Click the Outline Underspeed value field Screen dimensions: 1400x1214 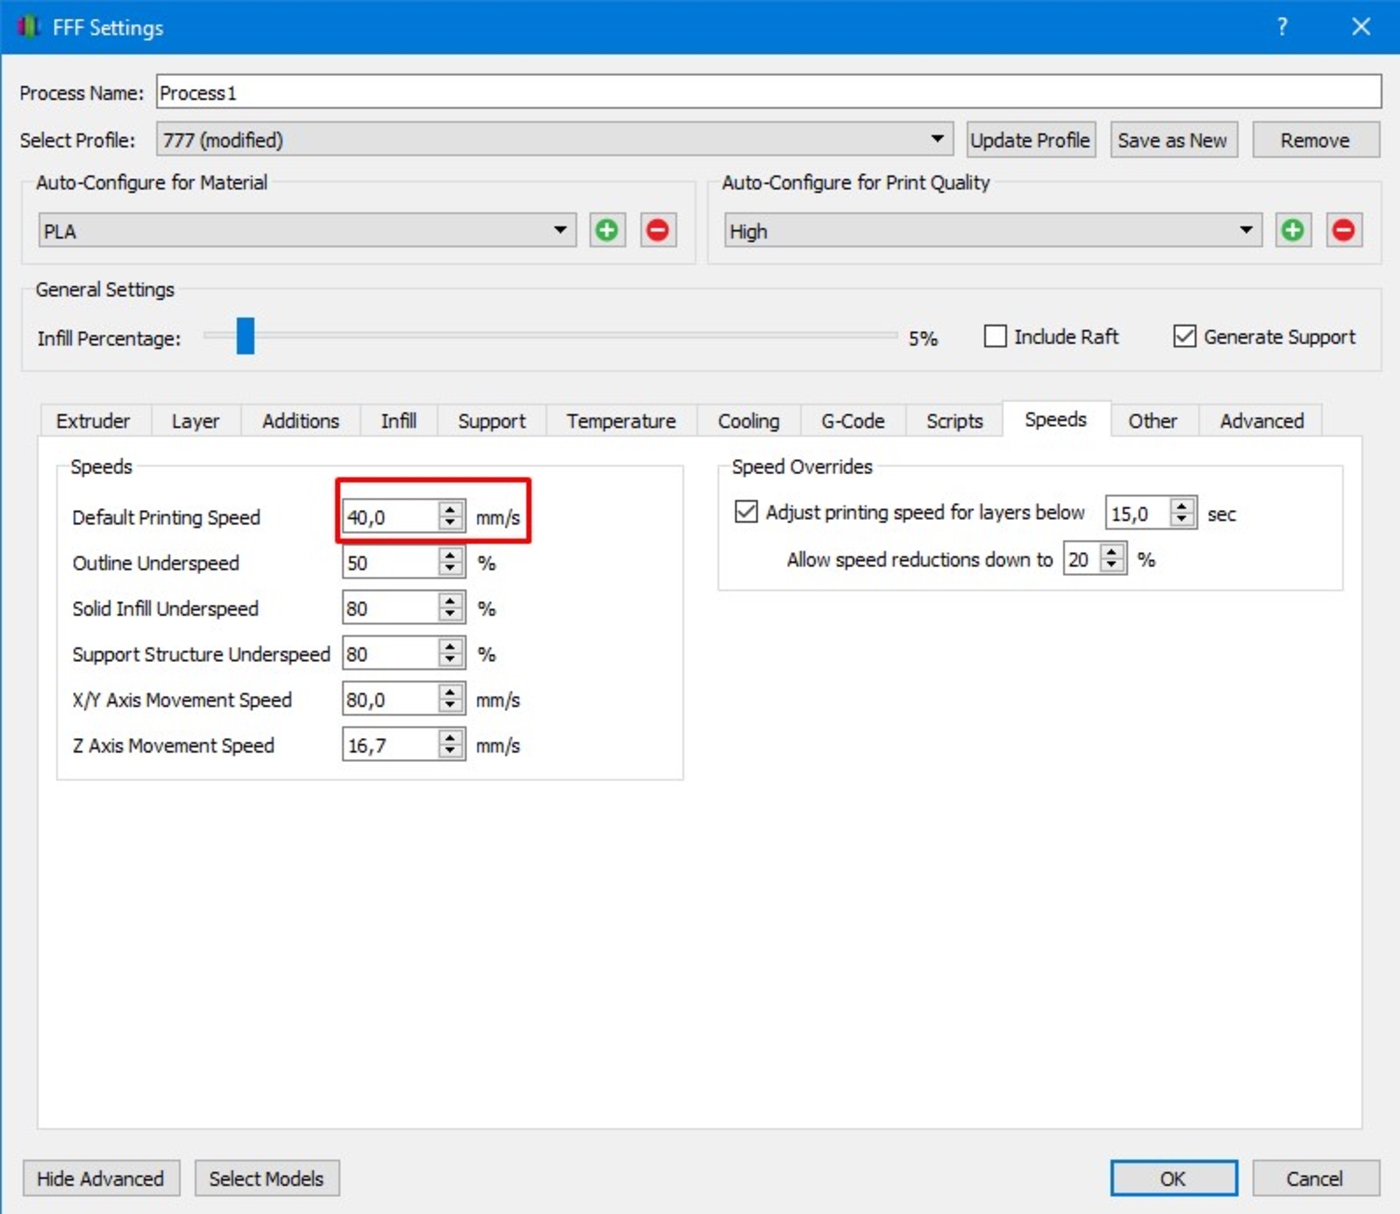coord(390,563)
